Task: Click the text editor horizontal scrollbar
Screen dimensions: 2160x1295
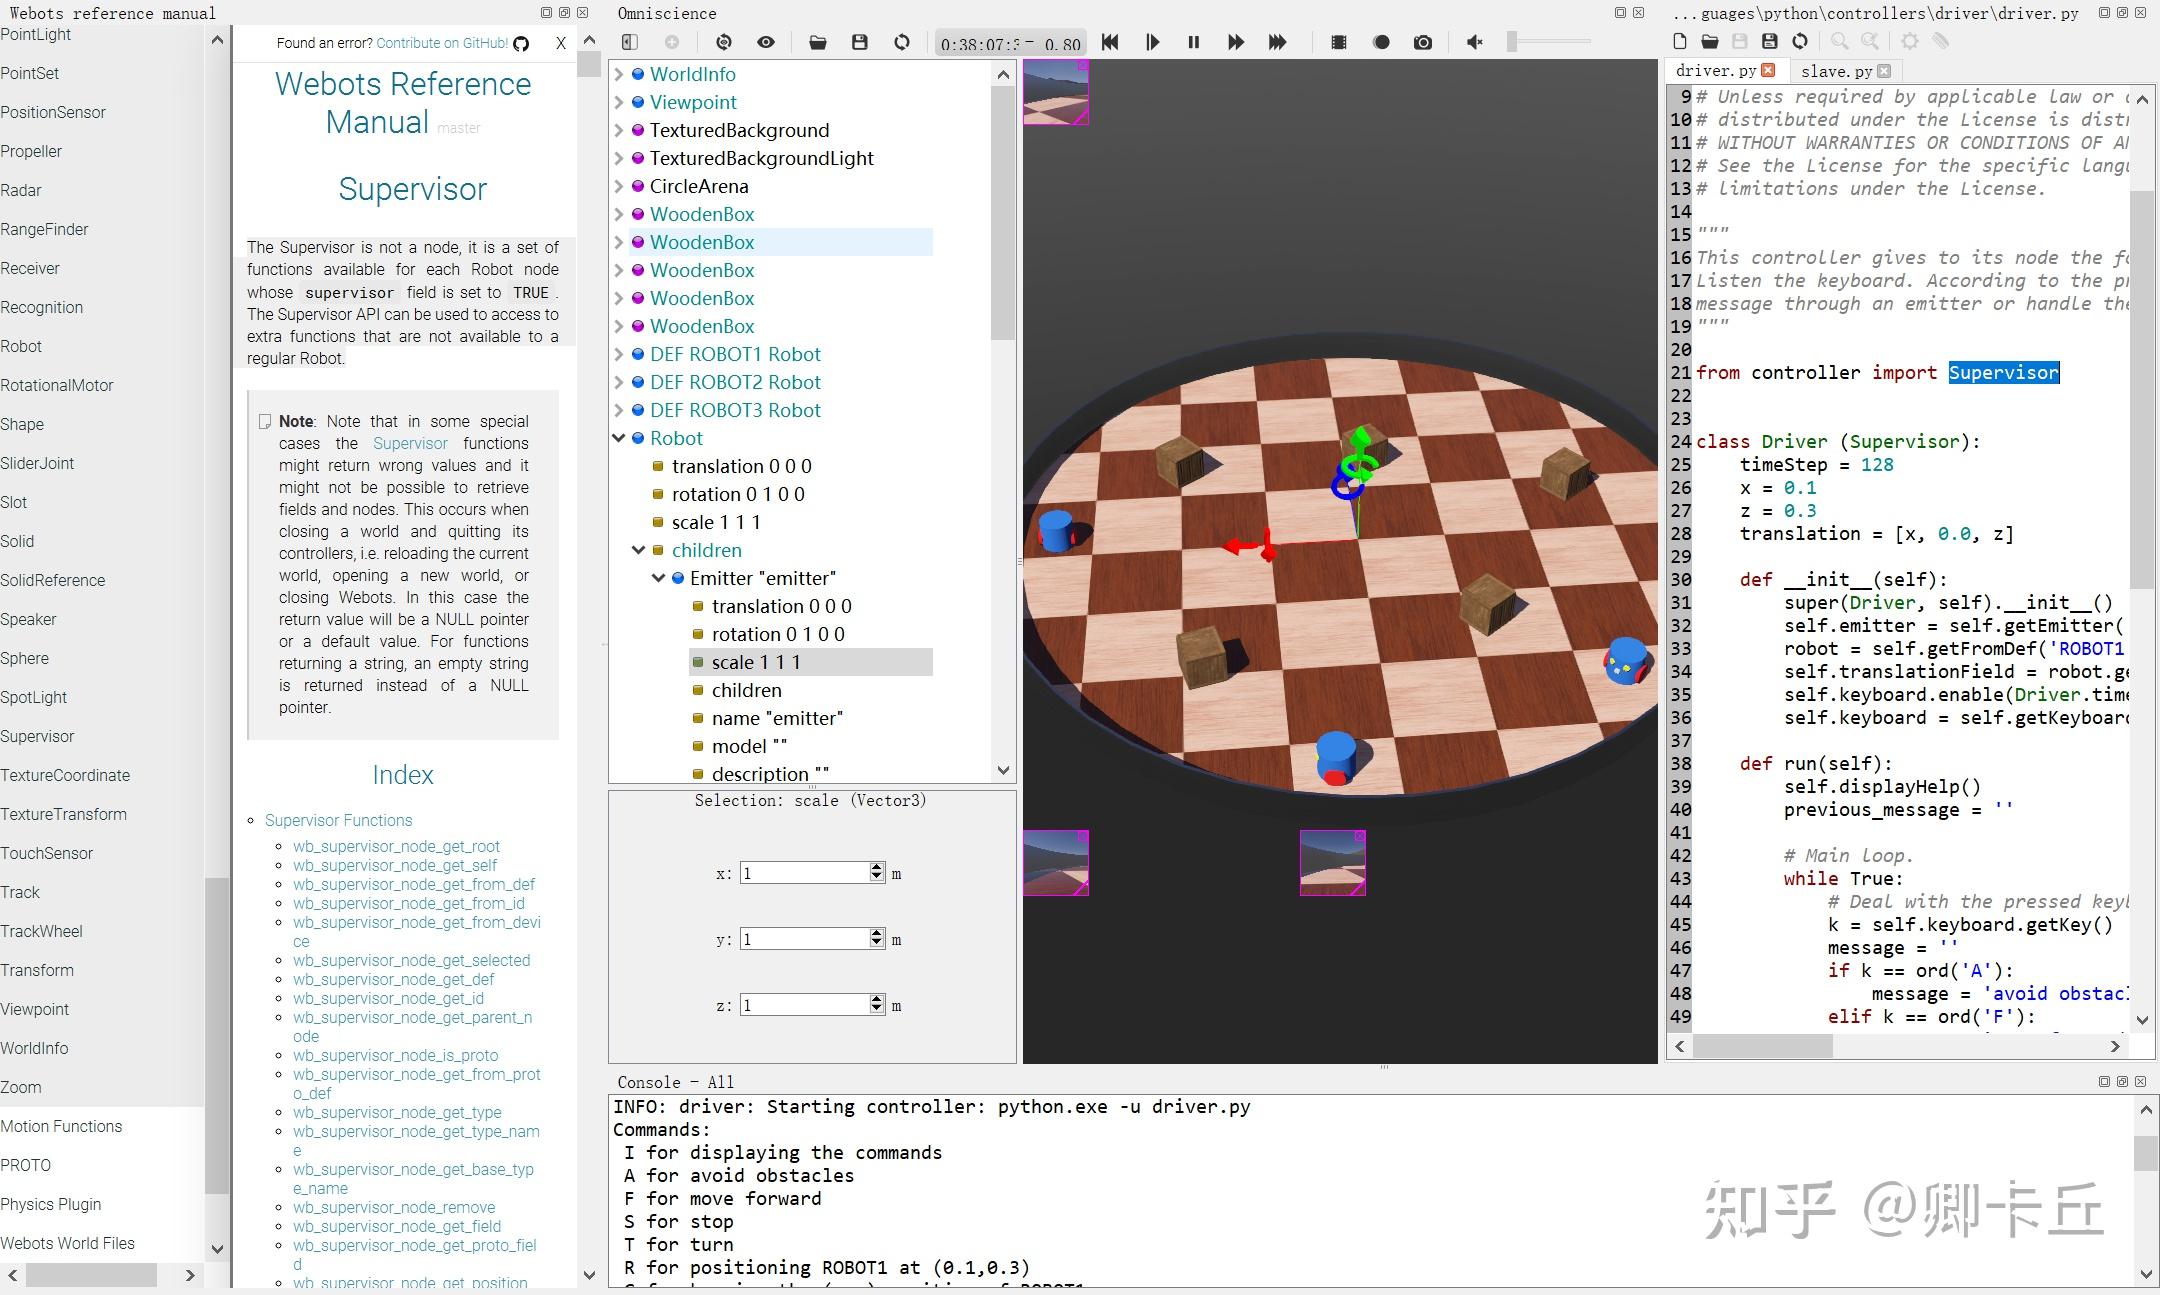Action: tap(1762, 1046)
